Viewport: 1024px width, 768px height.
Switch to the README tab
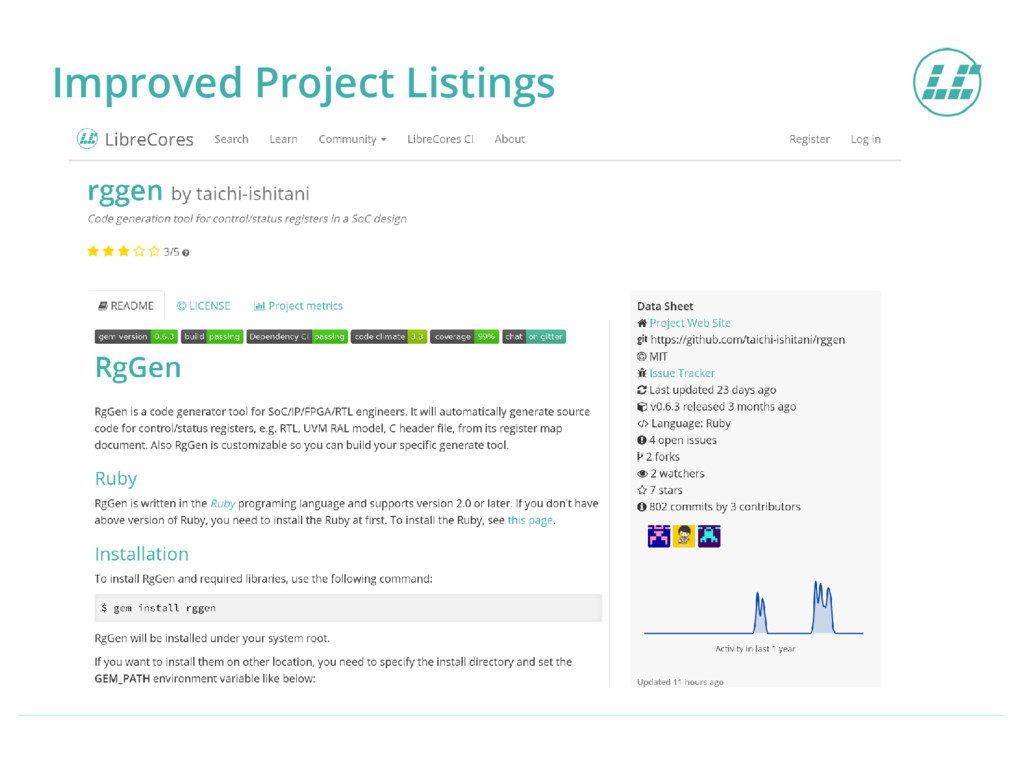[126, 306]
